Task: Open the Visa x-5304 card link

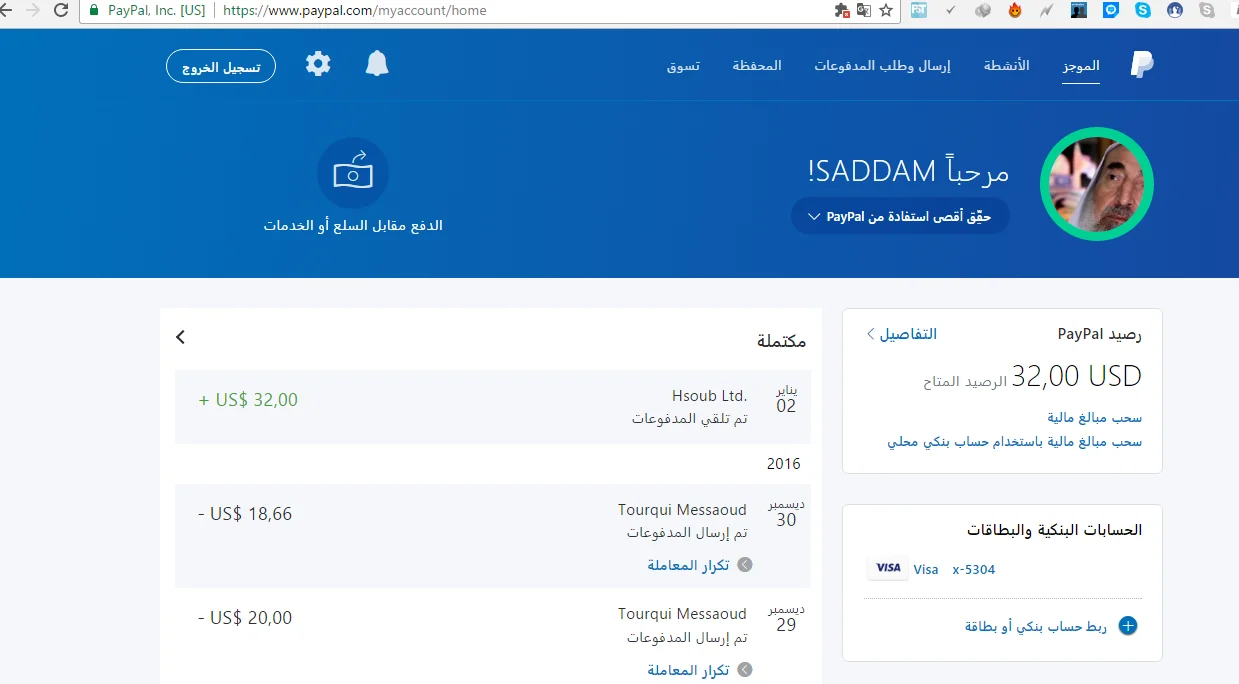Action: click(973, 569)
